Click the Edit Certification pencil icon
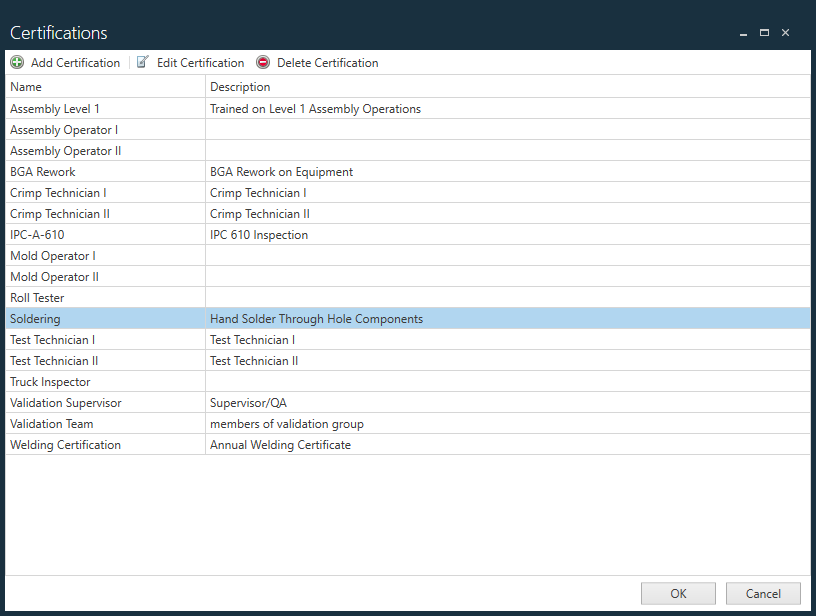 pyautogui.click(x=142, y=62)
